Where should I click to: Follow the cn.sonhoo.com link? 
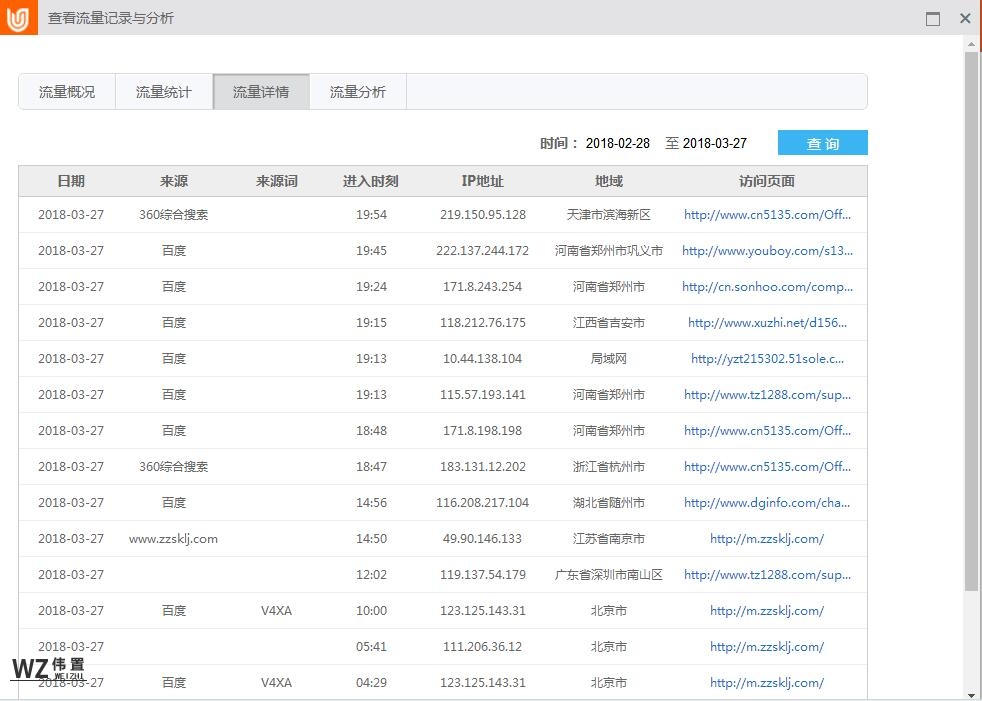[x=767, y=286]
